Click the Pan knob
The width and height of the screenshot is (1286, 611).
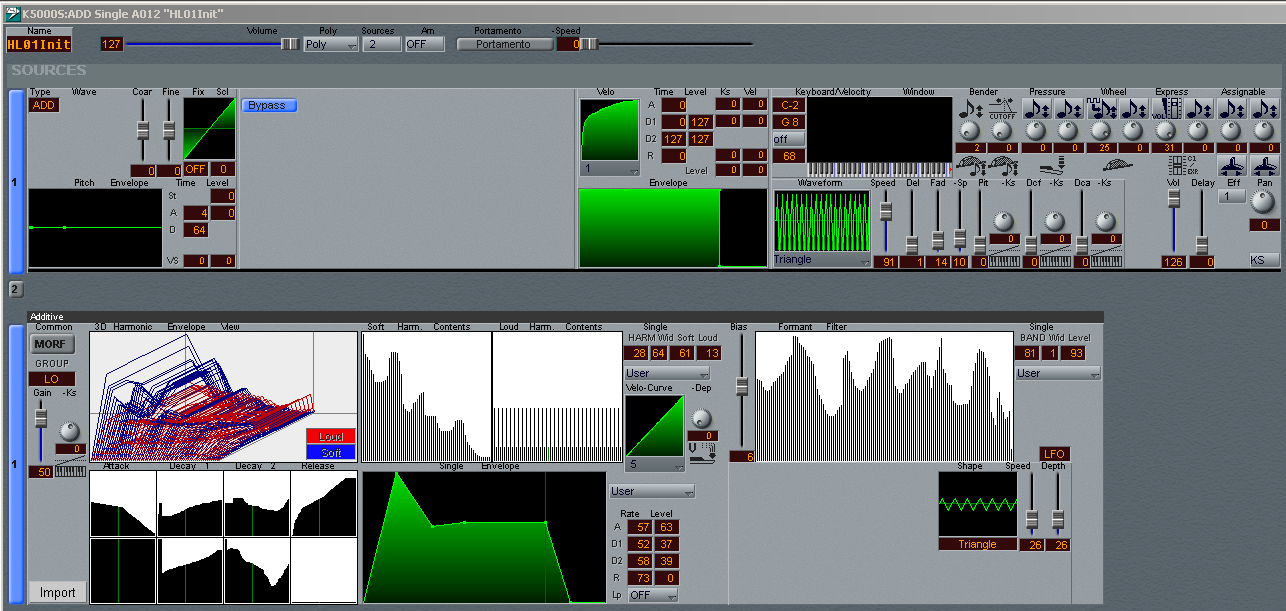1264,201
